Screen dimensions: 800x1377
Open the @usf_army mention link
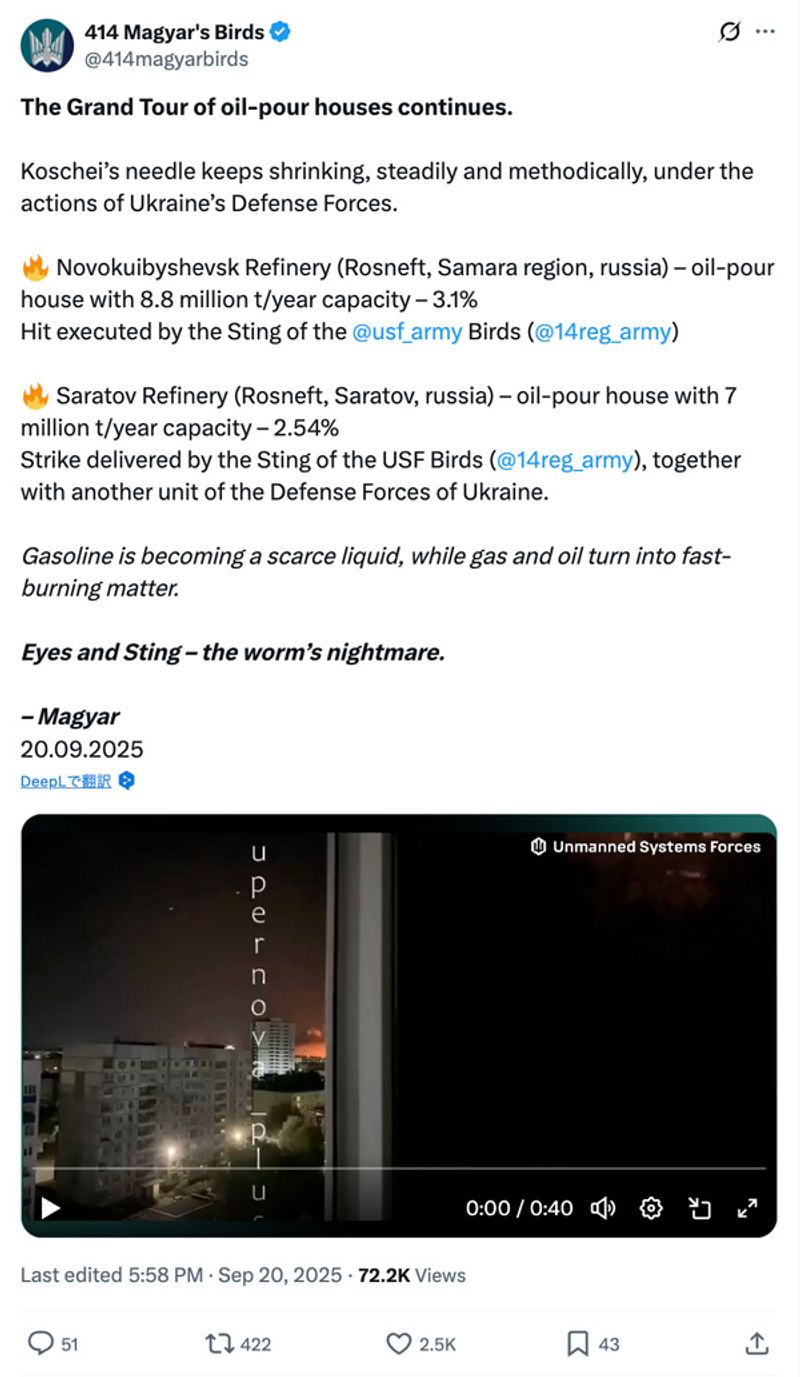[x=407, y=332]
